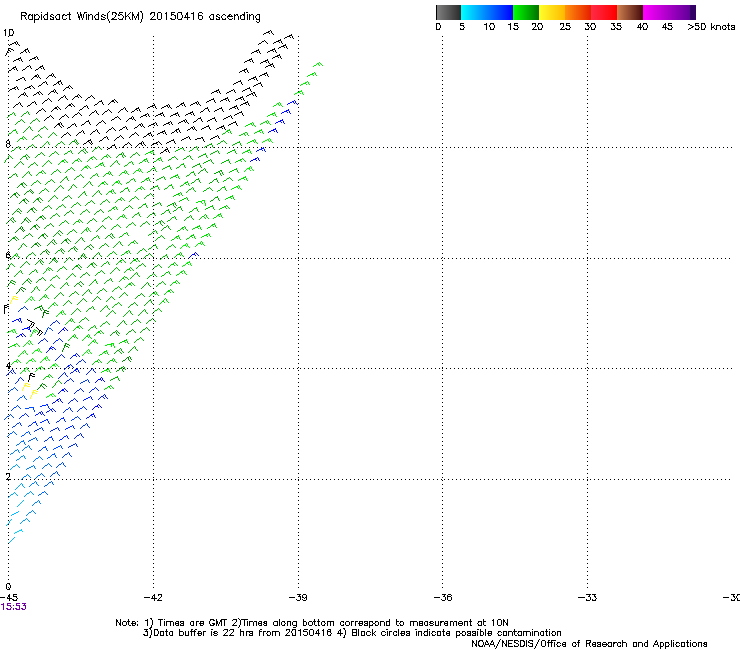Click the longitude axis label '-39'
Viewport: 740px width, 650px height.
tap(298, 598)
